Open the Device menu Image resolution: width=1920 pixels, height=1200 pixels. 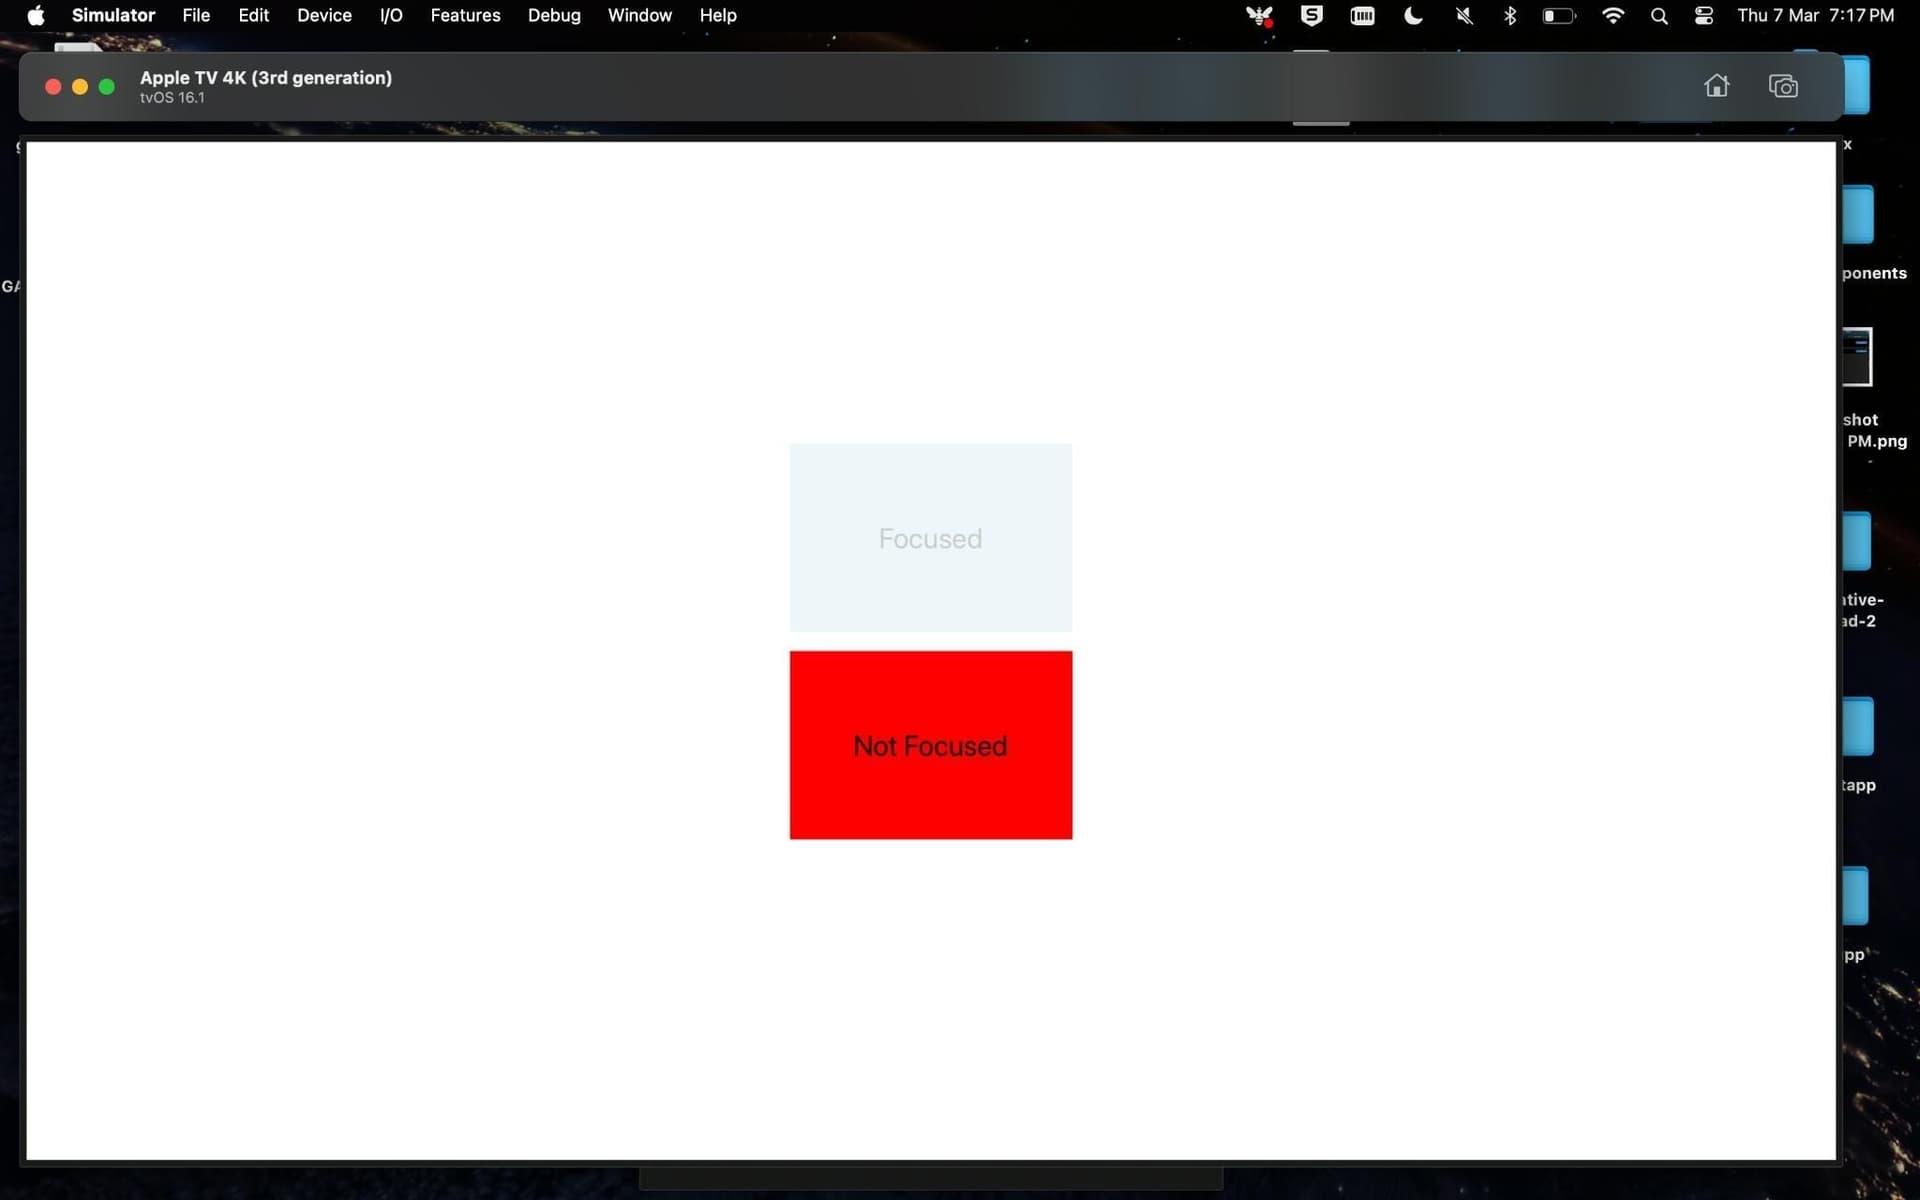tap(324, 16)
